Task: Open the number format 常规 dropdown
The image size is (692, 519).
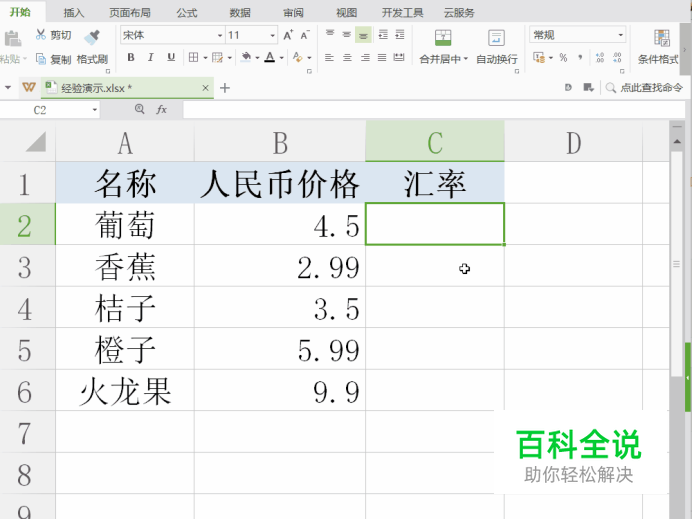Action: click(x=621, y=35)
